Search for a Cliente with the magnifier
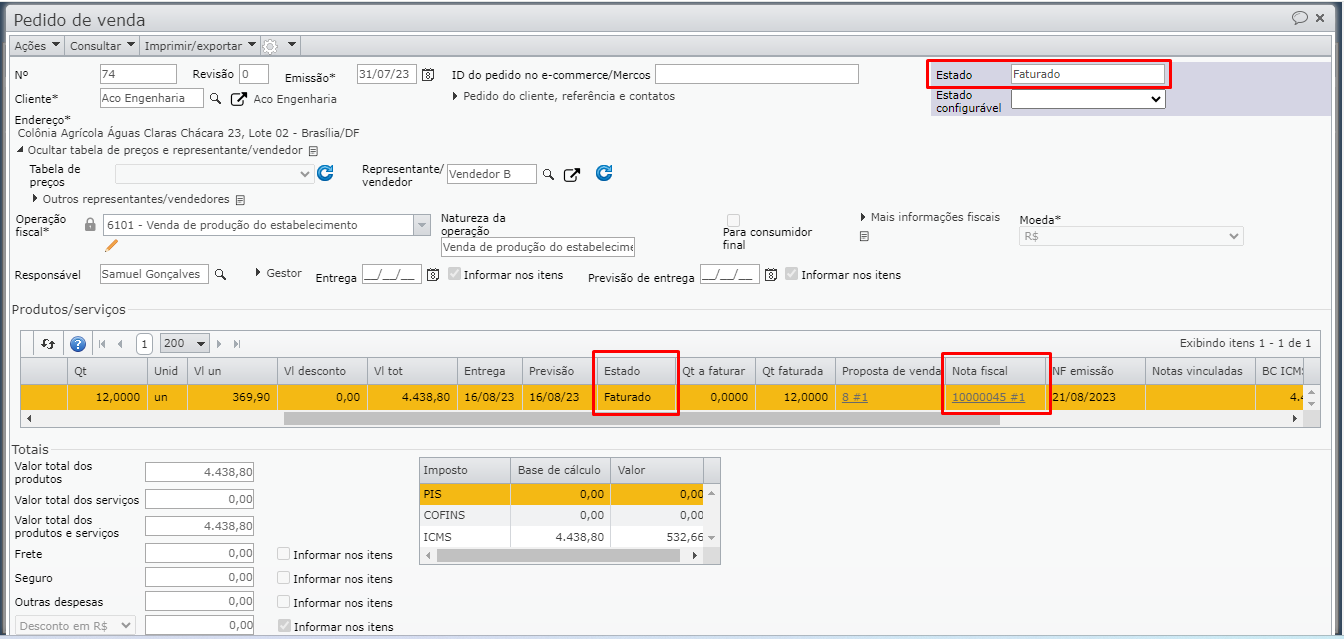Image resolution: width=1344 pixels, height=639 pixels. (x=214, y=98)
